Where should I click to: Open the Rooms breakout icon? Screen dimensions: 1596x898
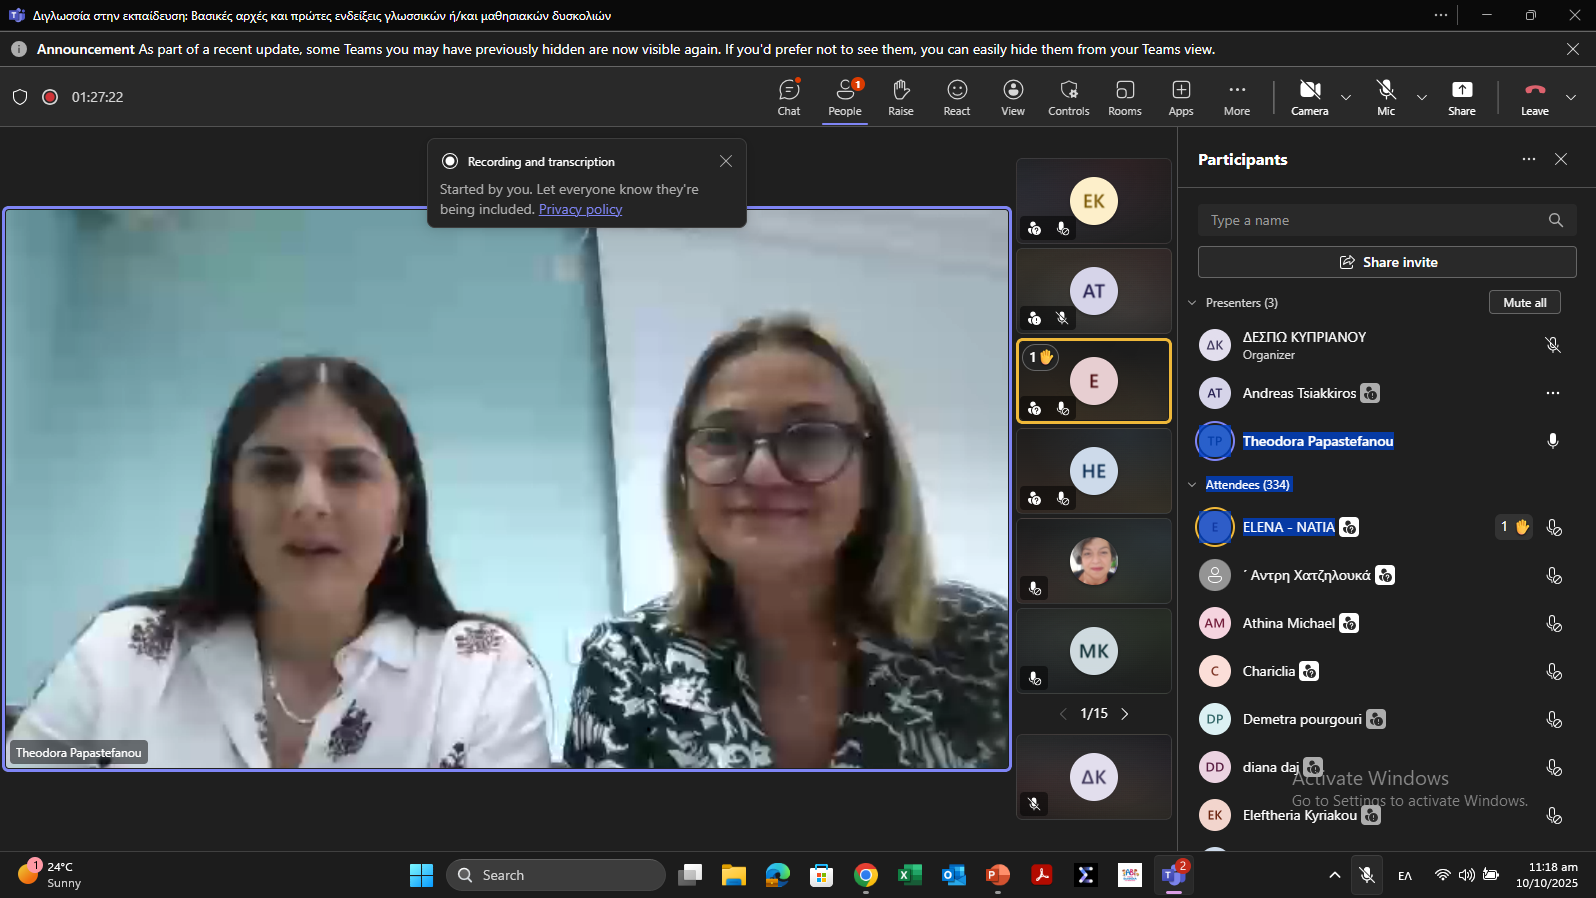1124,97
